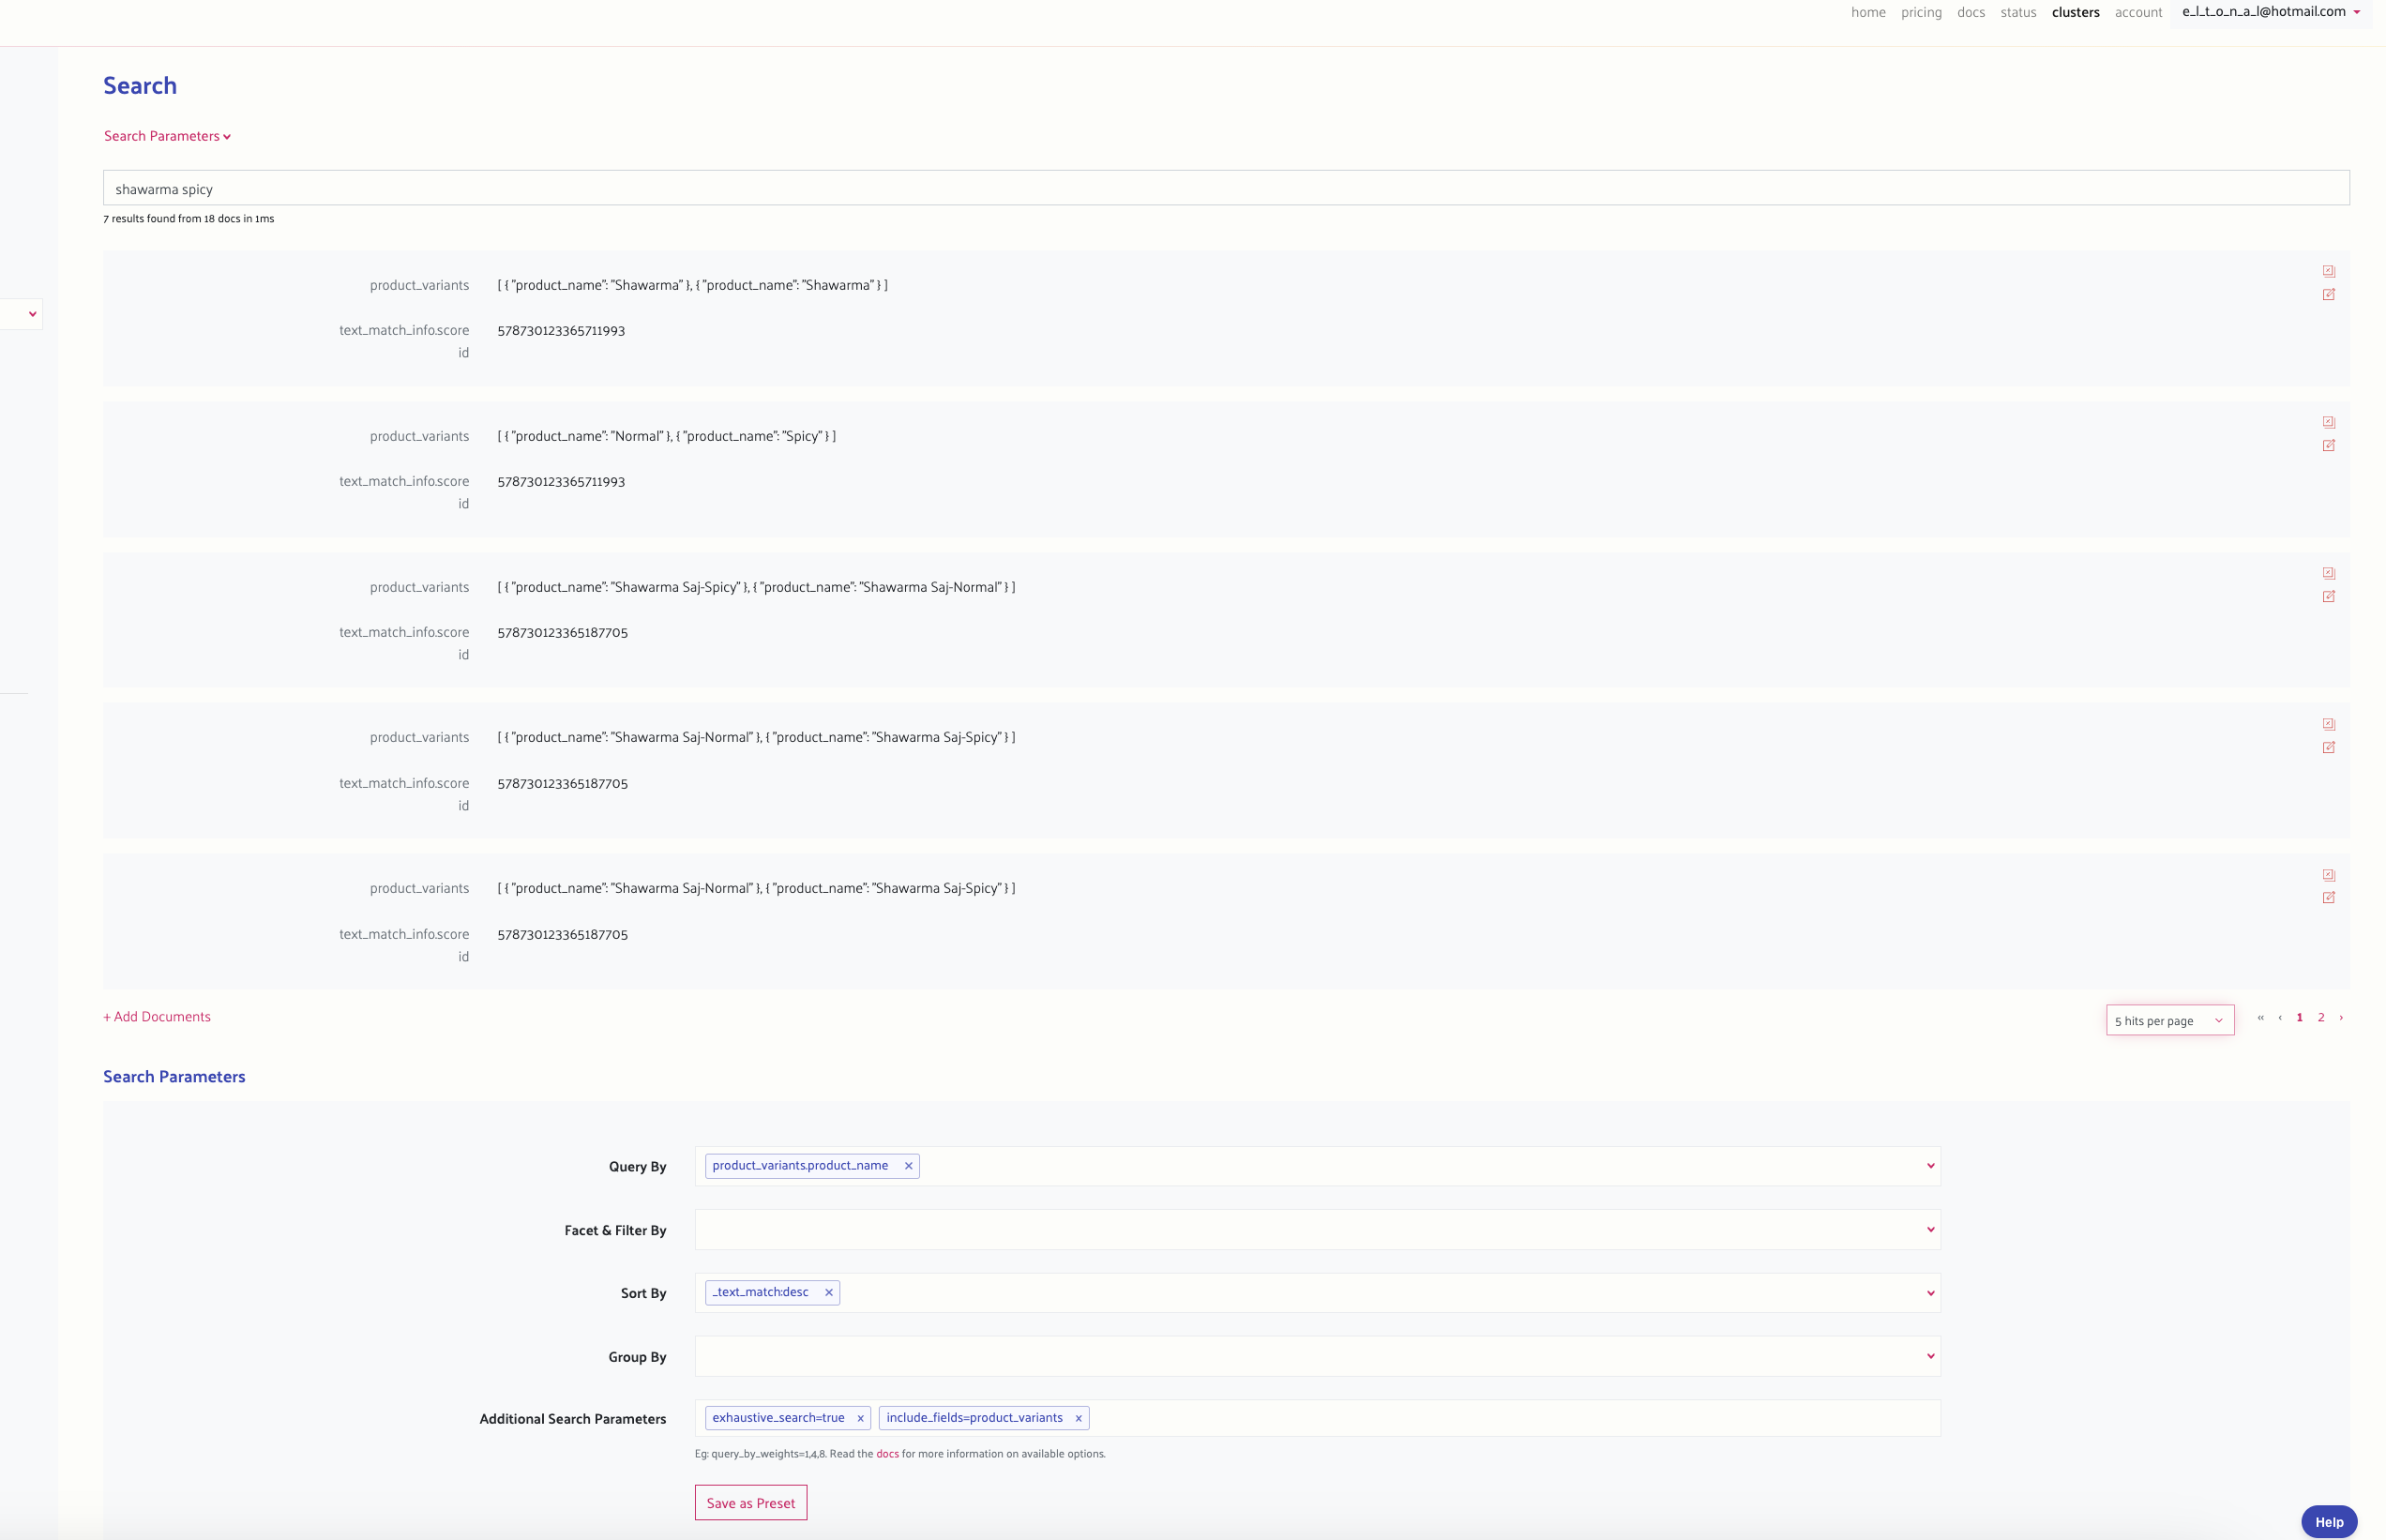Remove the exhaustive_search=true parameter chip

[861, 1417]
